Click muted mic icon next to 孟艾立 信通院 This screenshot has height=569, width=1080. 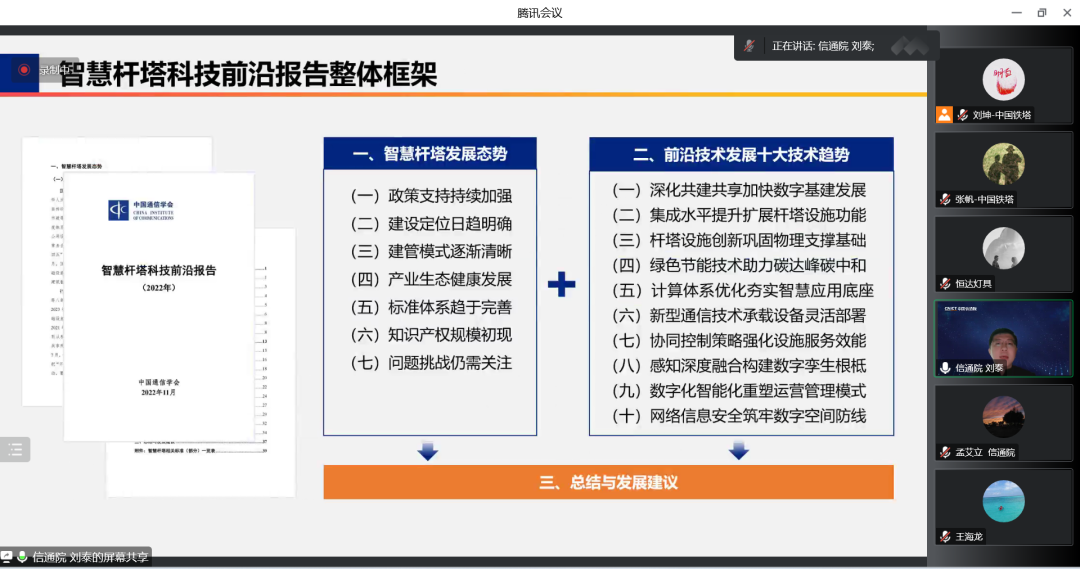(946, 452)
